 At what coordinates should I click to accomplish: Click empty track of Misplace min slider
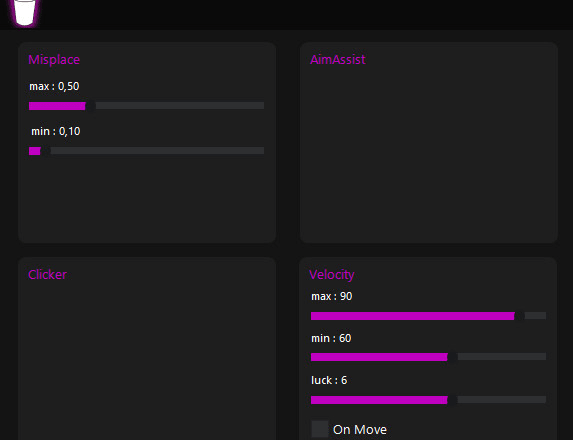pyautogui.click(x=157, y=151)
